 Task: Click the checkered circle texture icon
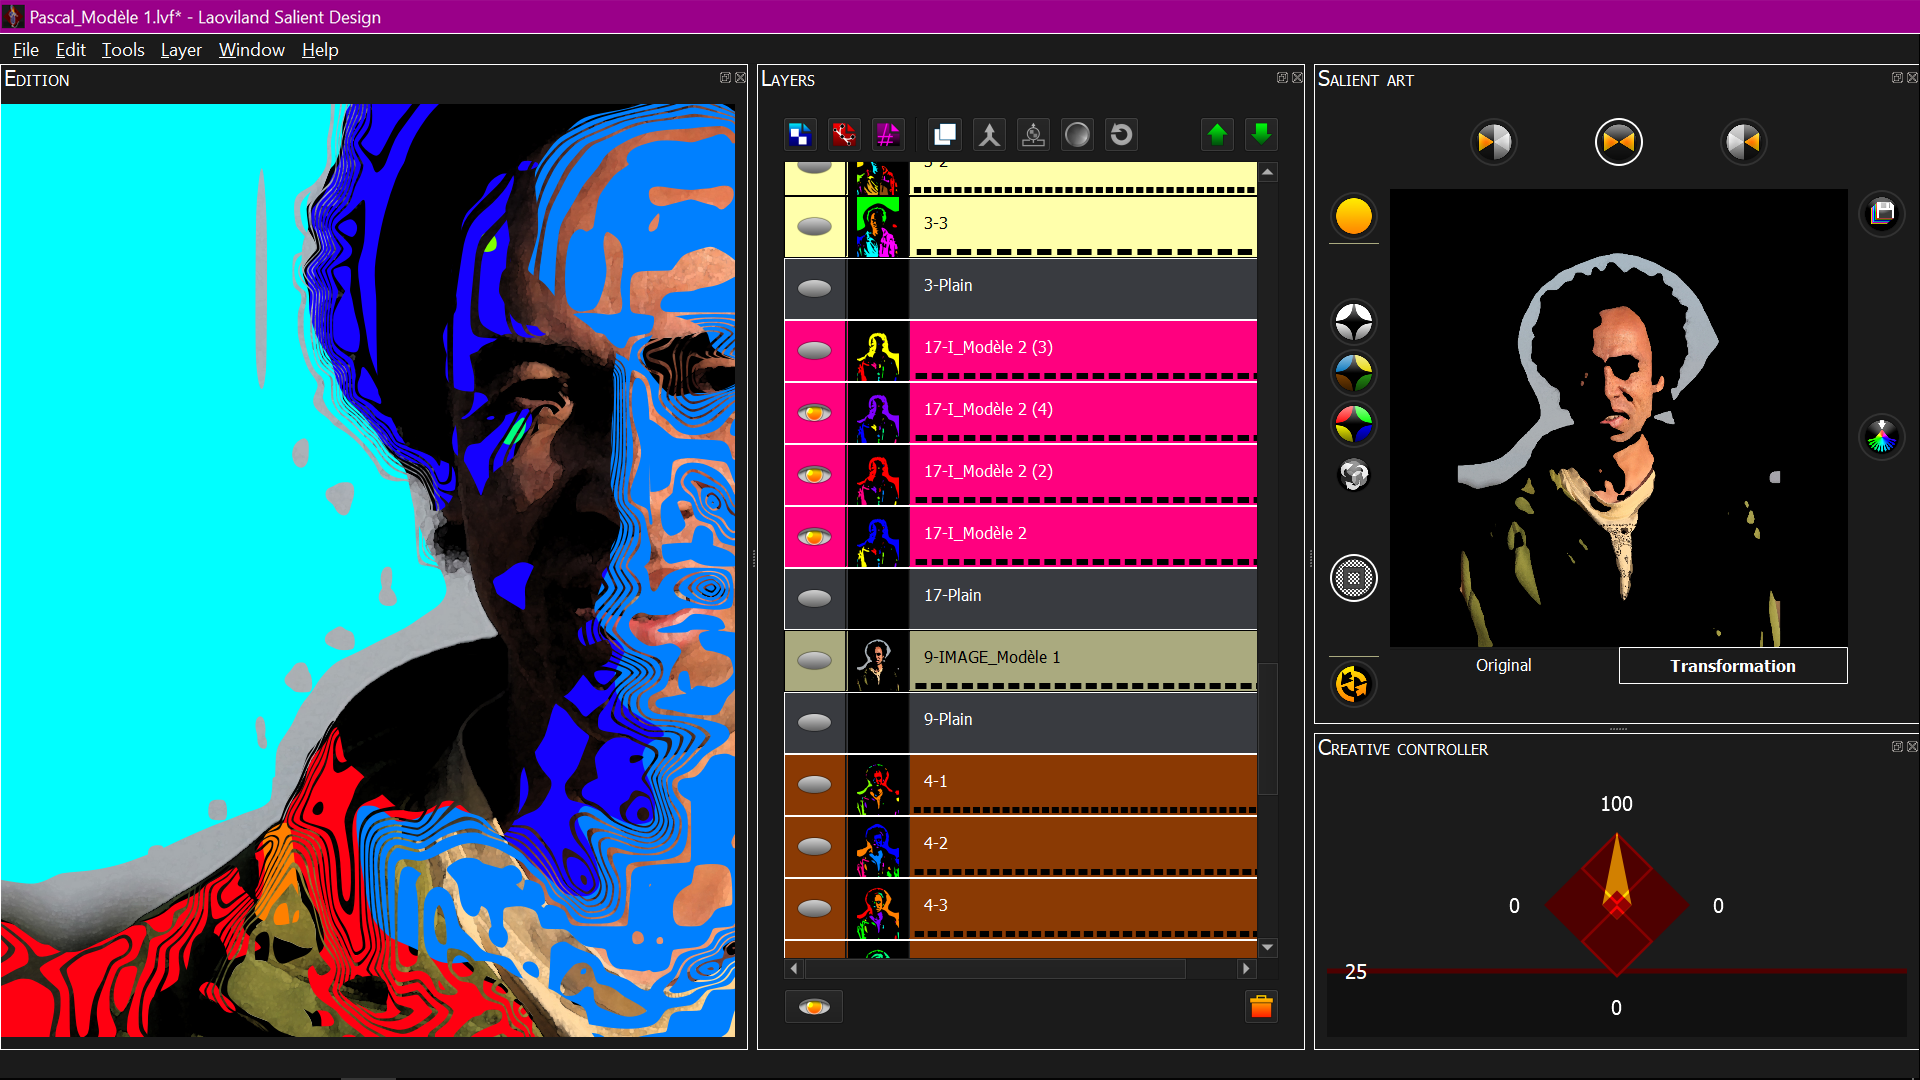1354,578
